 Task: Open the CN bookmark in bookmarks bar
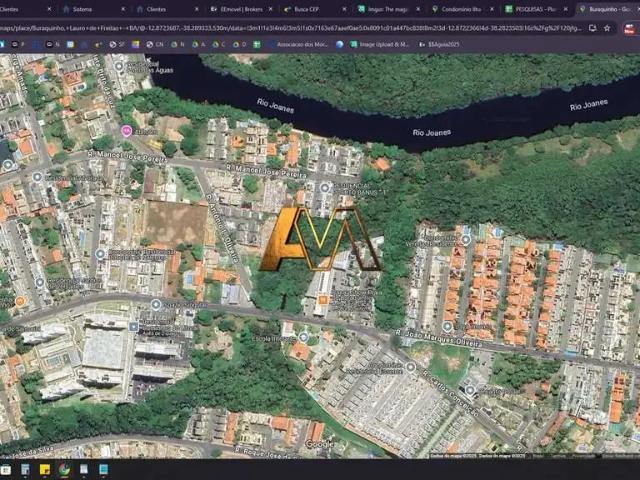(x=155, y=44)
